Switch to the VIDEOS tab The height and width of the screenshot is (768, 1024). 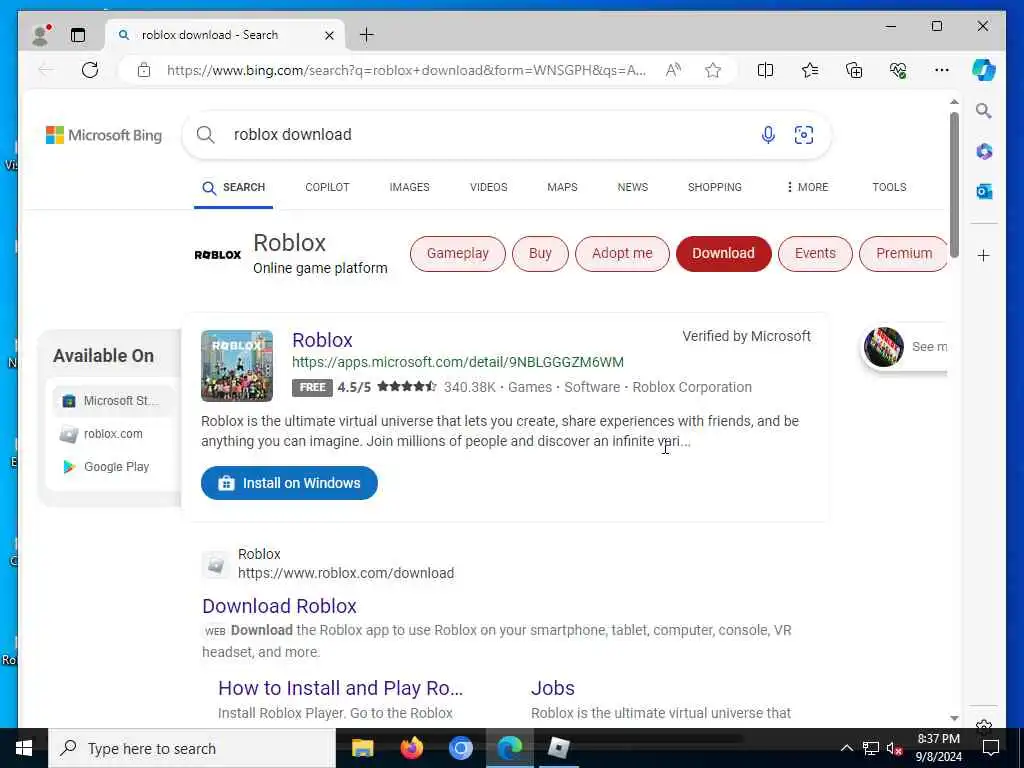pyautogui.click(x=488, y=187)
